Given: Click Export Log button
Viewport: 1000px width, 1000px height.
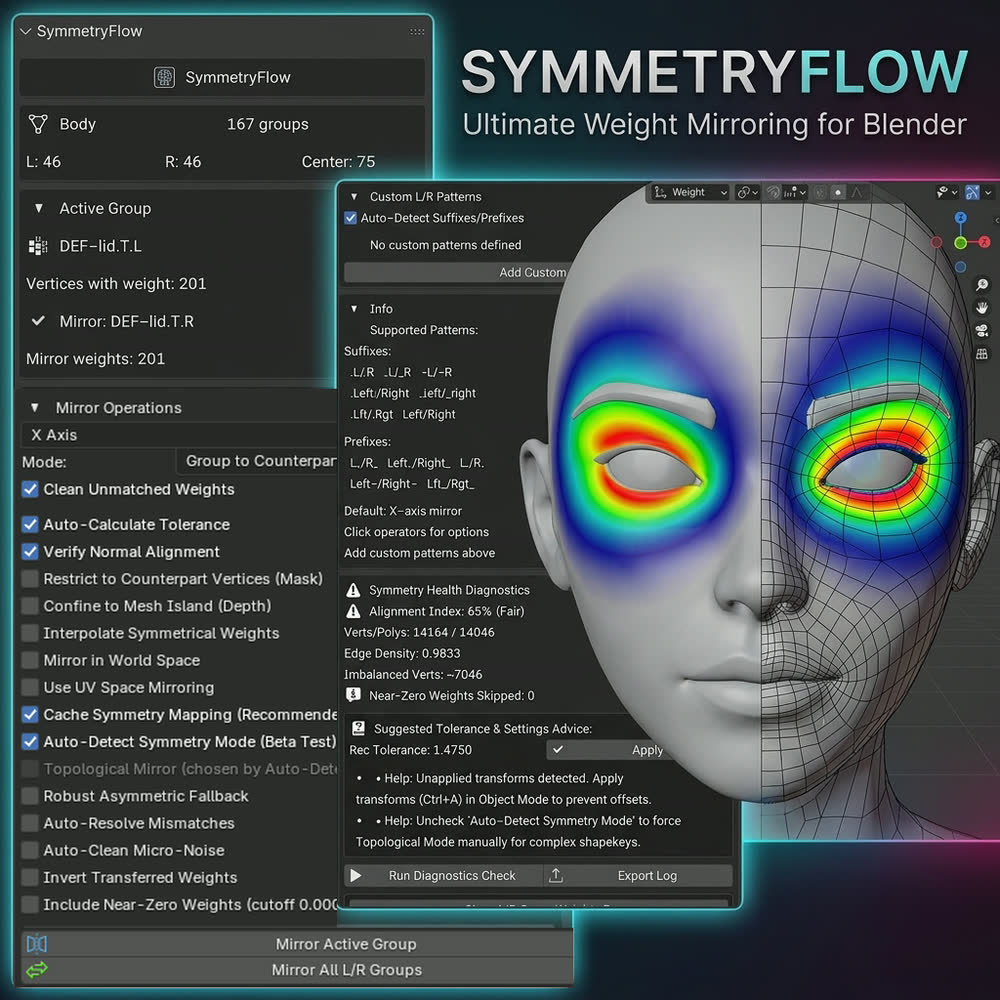Looking at the screenshot, I should click(638, 876).
